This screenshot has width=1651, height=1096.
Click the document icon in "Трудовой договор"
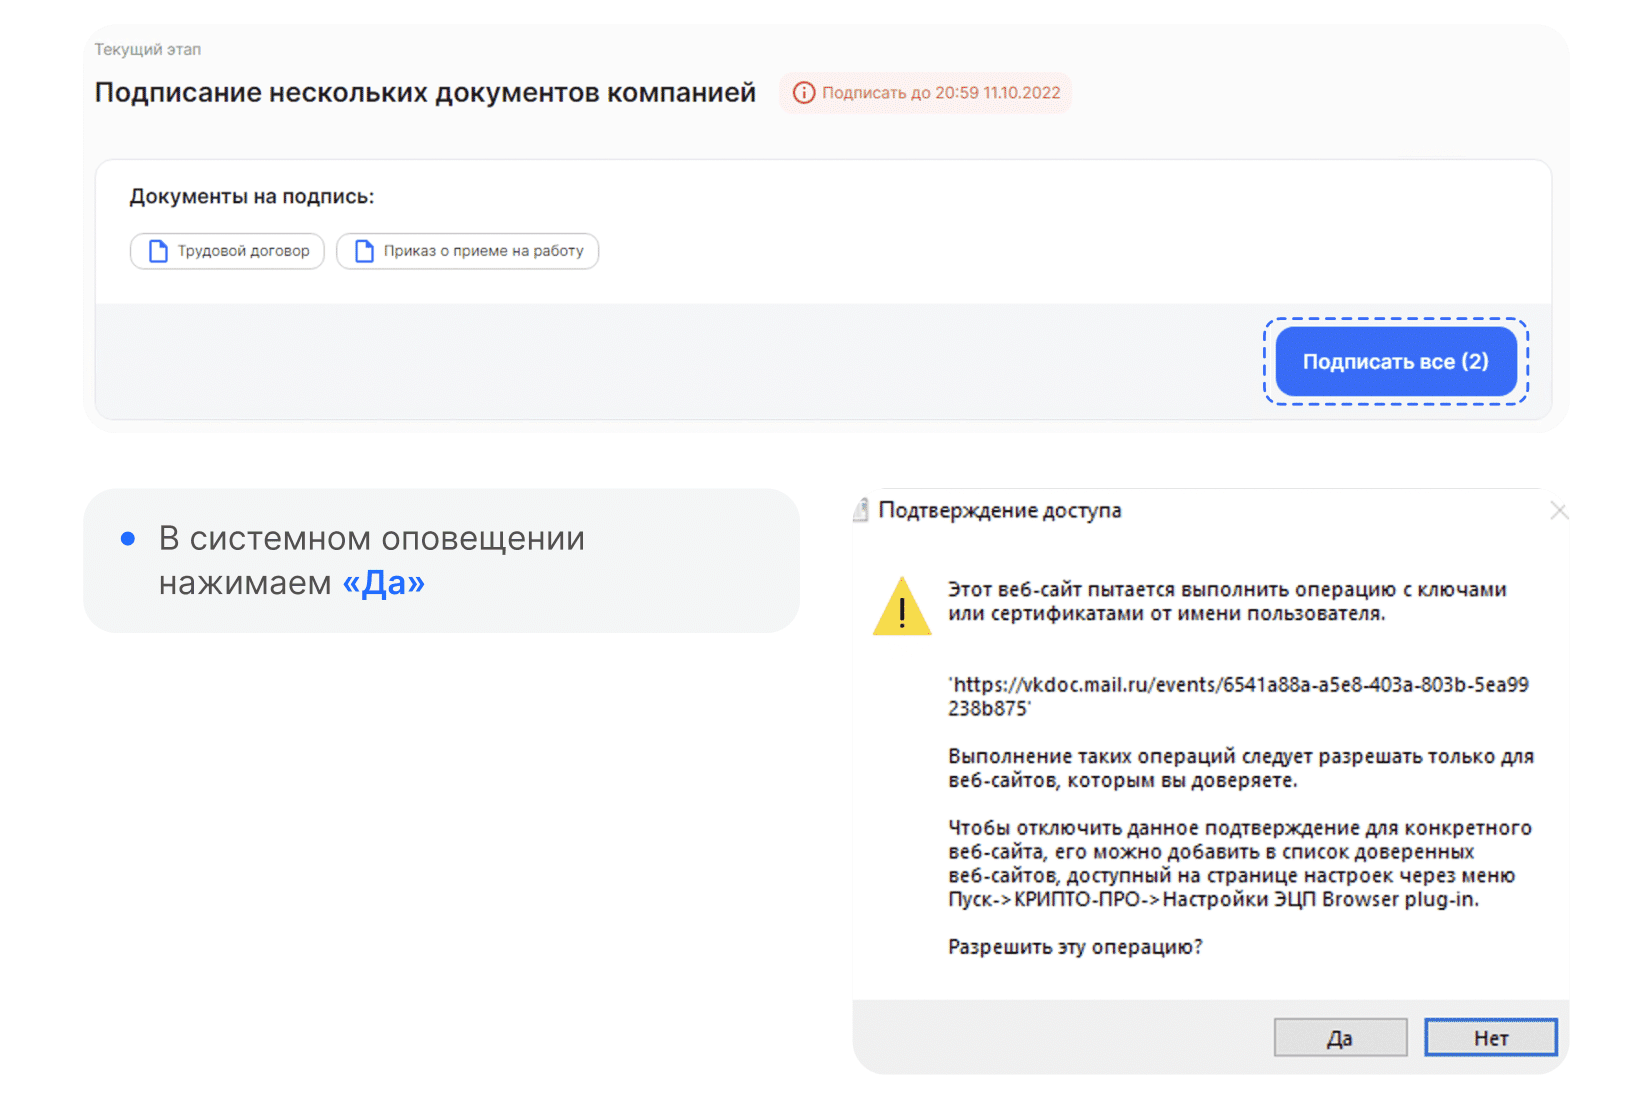coord(158,251)
